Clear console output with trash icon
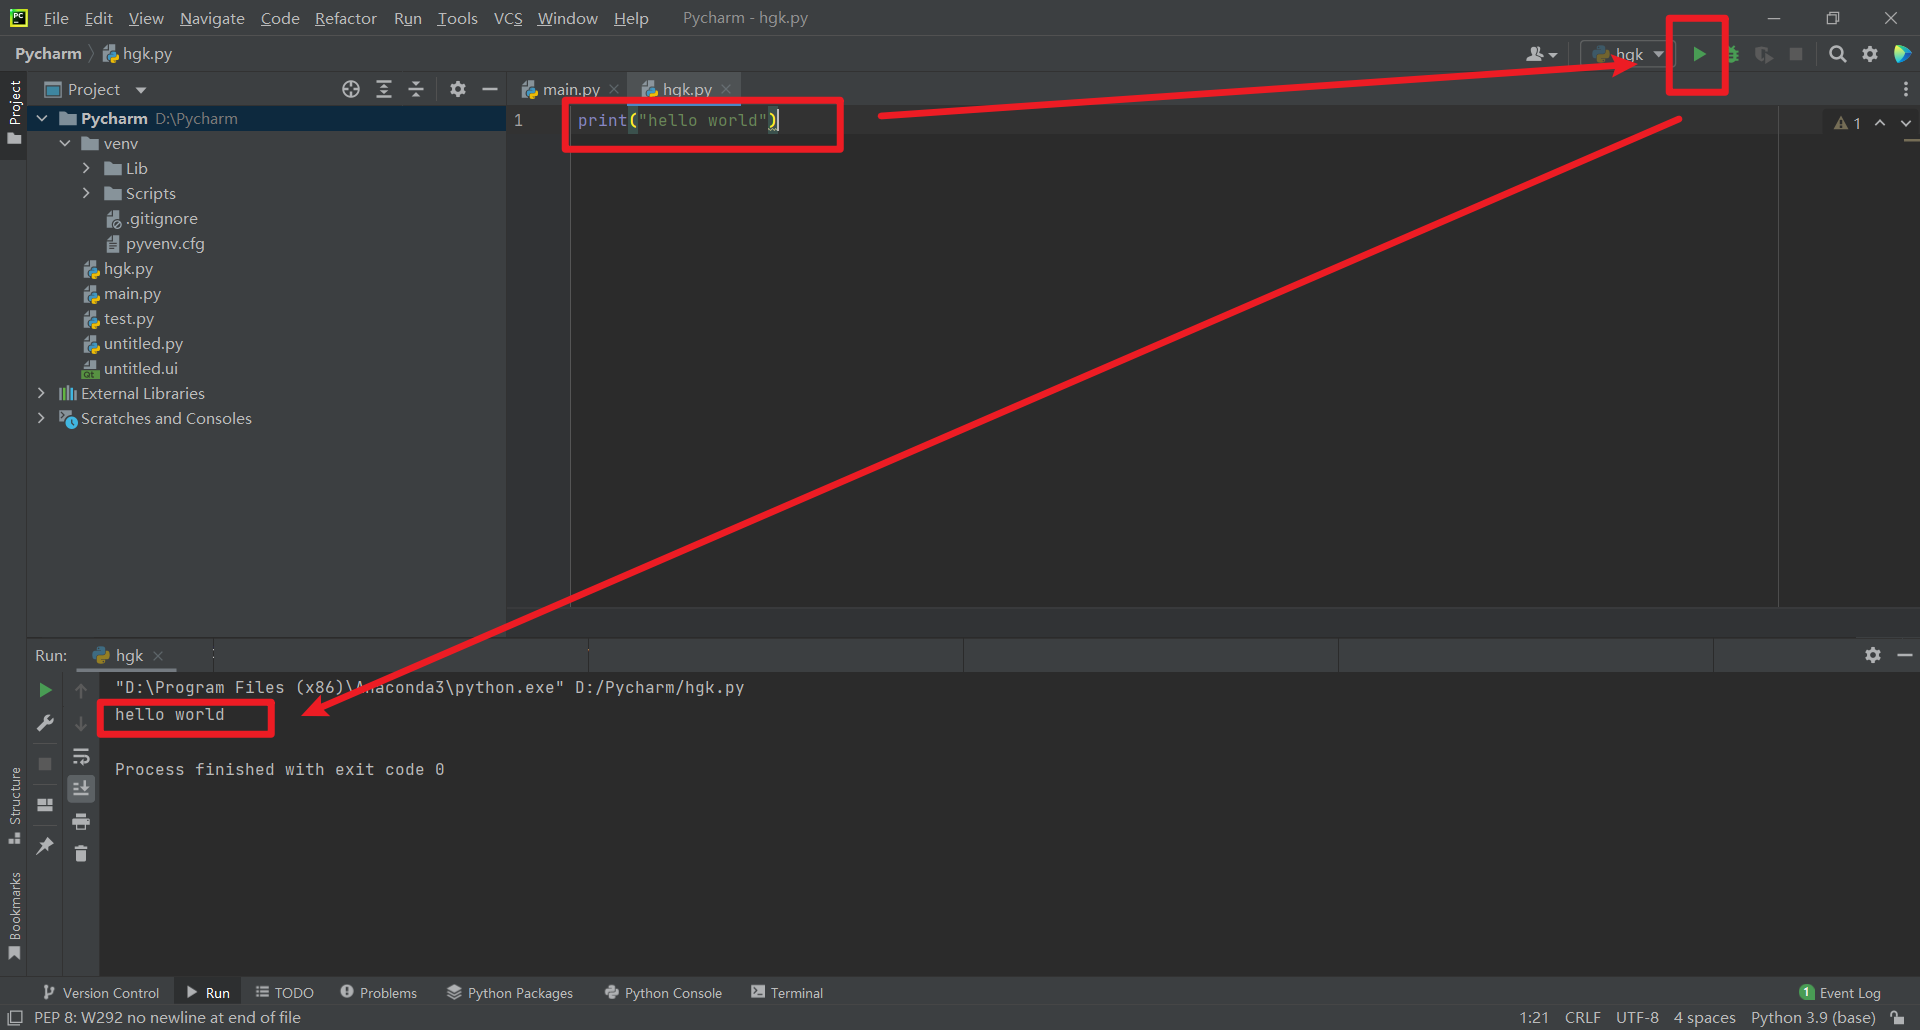The image size is (1920, 1030). pyautogui.click(x=81, y=853)
